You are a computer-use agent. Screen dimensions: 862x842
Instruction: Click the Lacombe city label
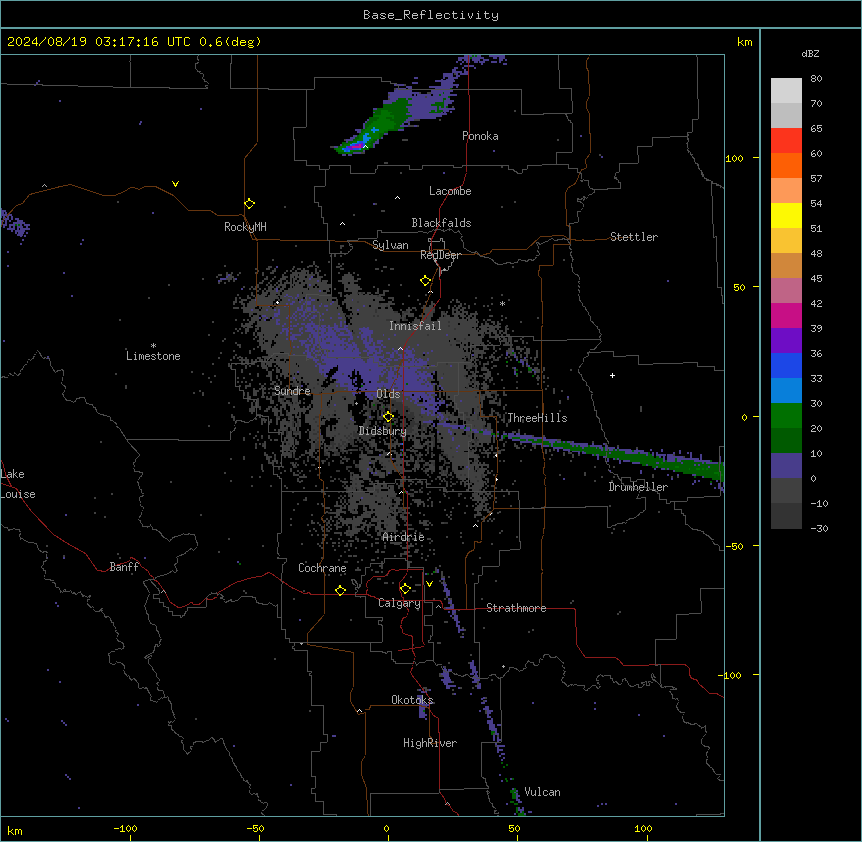pos(450,191)
